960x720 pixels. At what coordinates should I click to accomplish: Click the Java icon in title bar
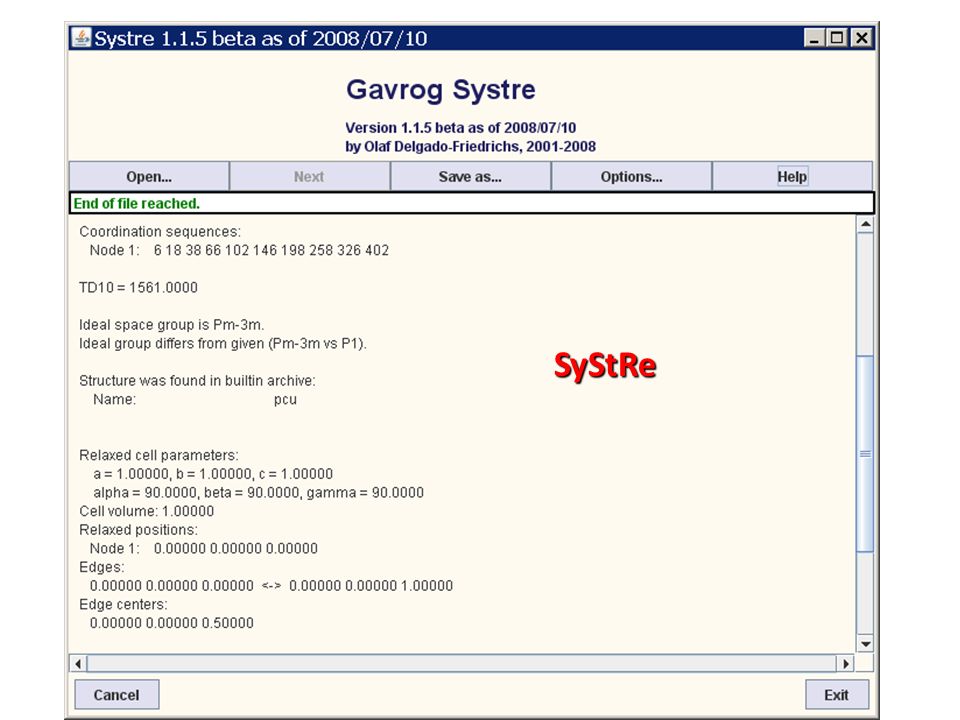click(x=81, y=37)
